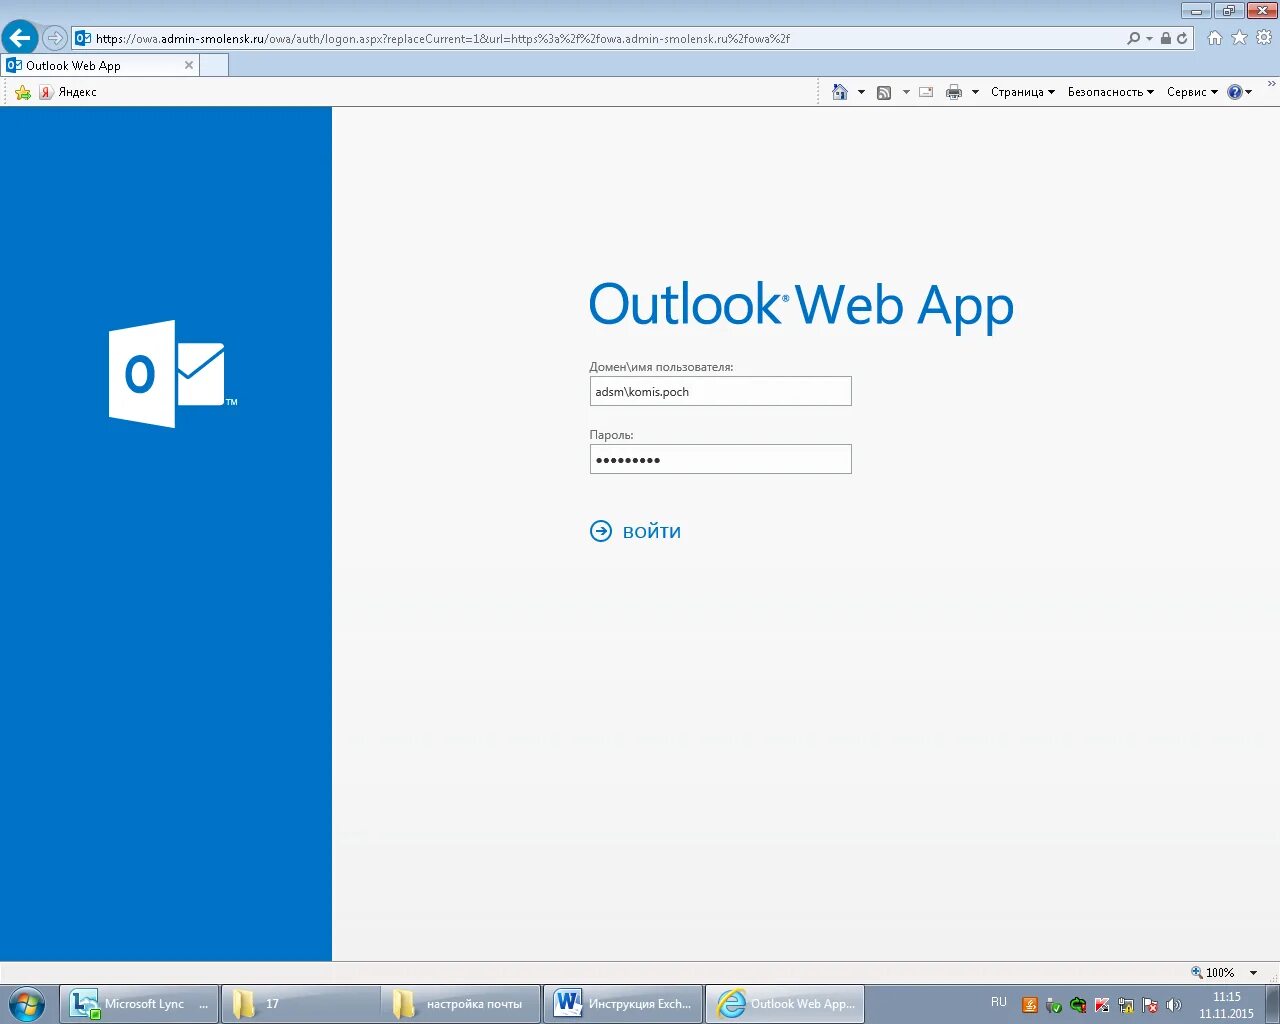
Task: Click the Read Mail envelope icon
Action: [x=926, y=92]
